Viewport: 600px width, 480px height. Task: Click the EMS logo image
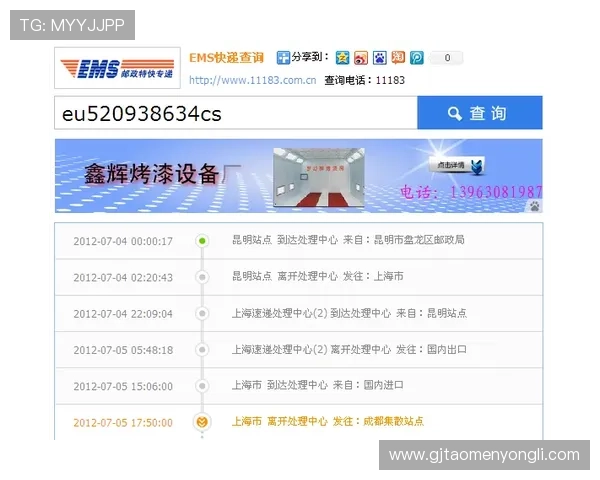click(117, 68)
